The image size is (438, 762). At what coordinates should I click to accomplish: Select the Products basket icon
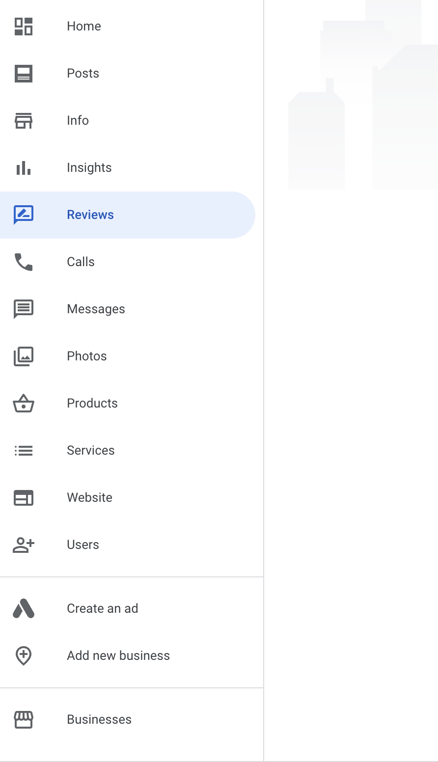23,403
